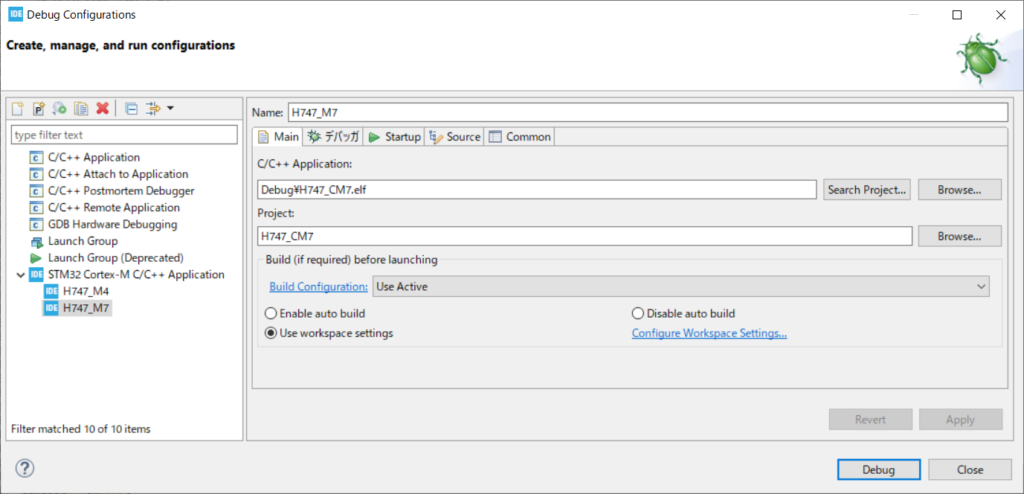The height and width of the screenshot is (494, 1024).
Task: Click the New launch configuration icon
Action: click(18, 108)
